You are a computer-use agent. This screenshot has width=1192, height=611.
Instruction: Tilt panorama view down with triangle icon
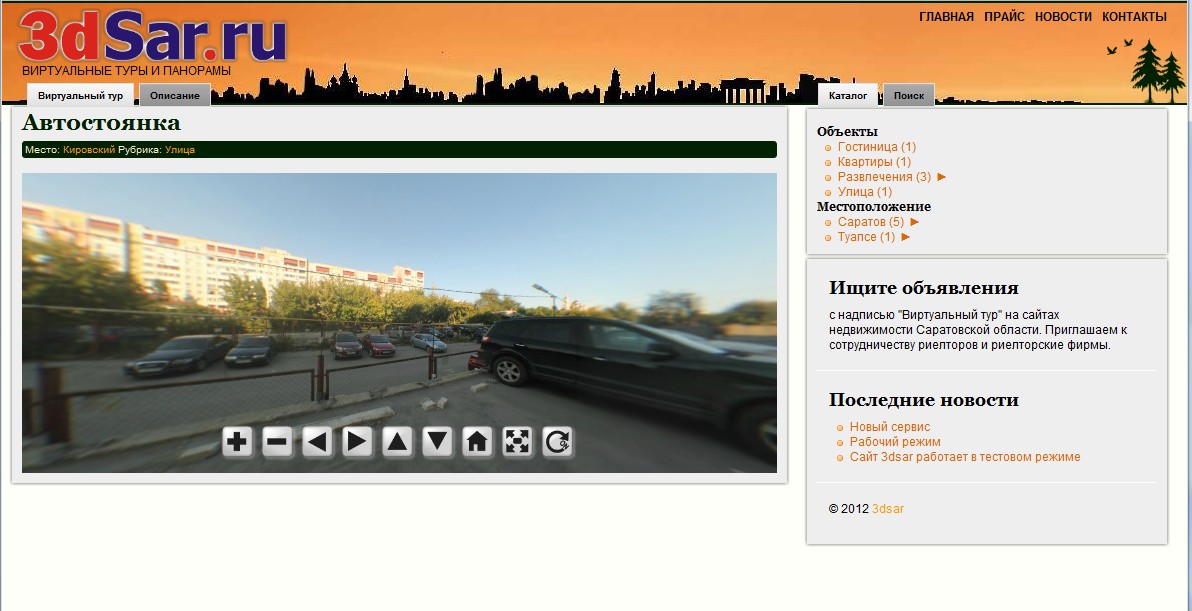[437, 442]
